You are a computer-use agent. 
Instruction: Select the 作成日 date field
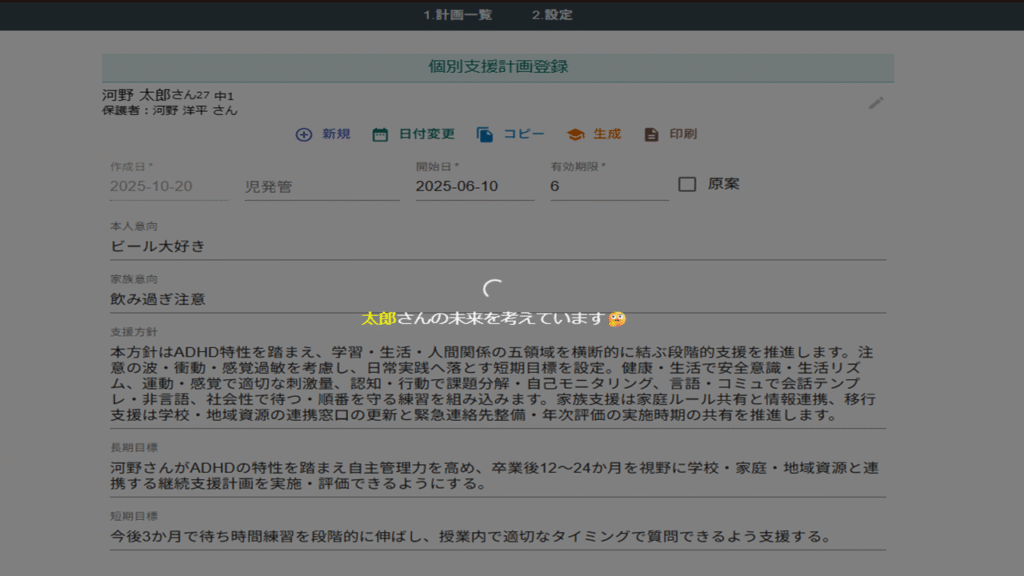(x=168, y=186)
